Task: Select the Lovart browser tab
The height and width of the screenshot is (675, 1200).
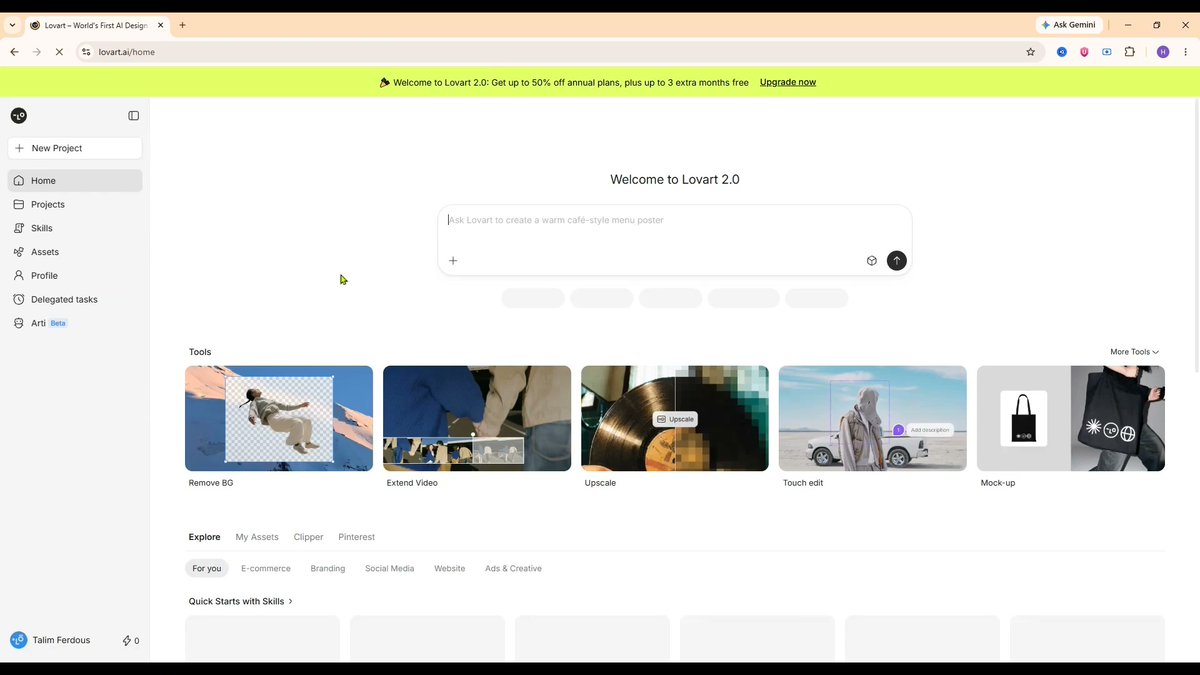Action: point(97,25)
